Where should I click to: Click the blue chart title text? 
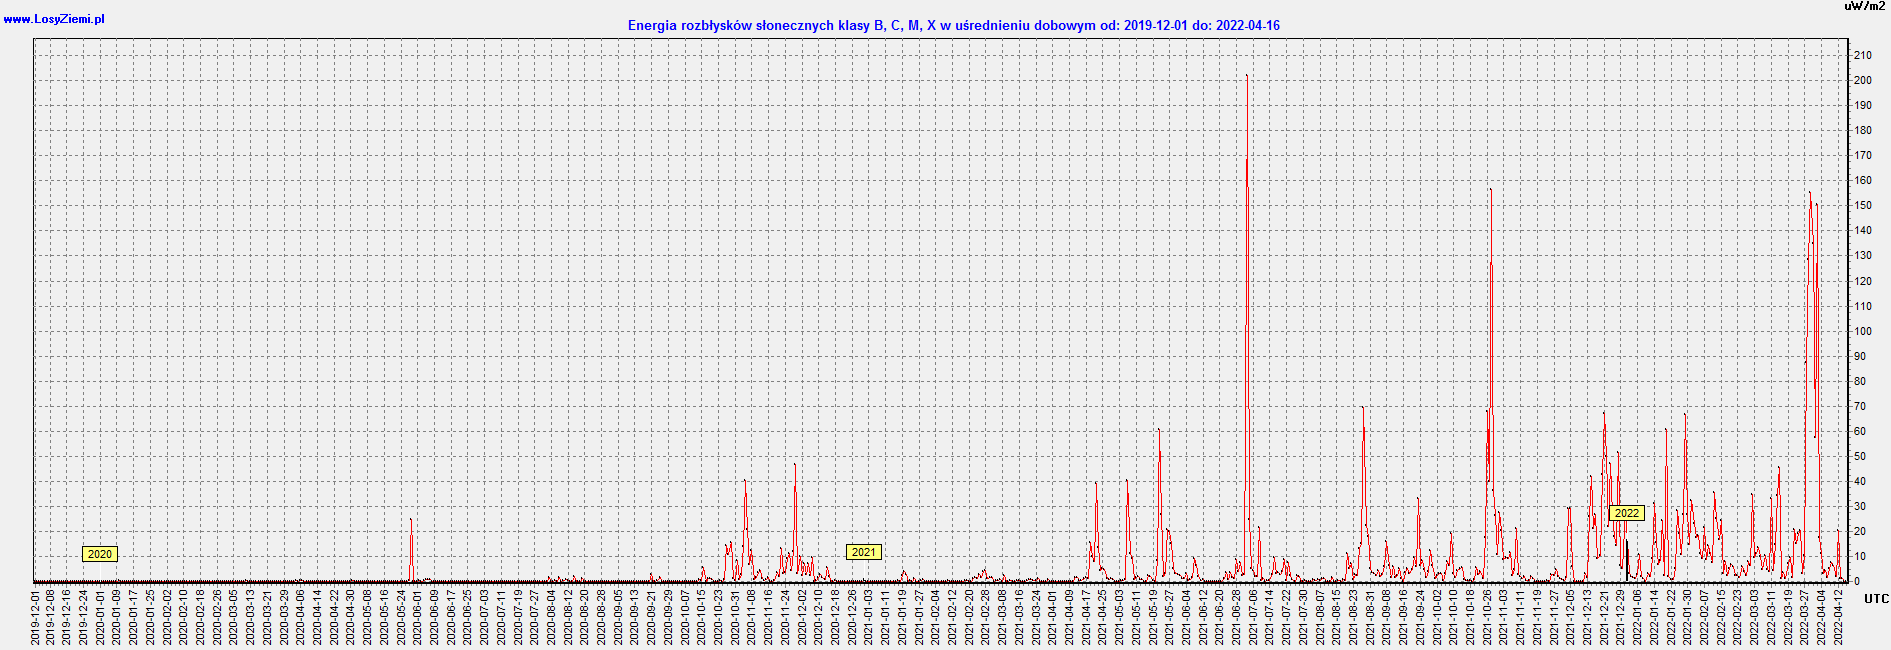click(953, 26)
